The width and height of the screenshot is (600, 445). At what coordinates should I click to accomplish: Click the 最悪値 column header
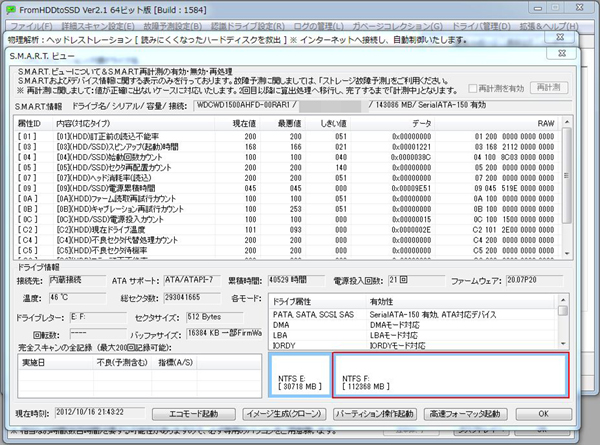[x=282, y=124]
